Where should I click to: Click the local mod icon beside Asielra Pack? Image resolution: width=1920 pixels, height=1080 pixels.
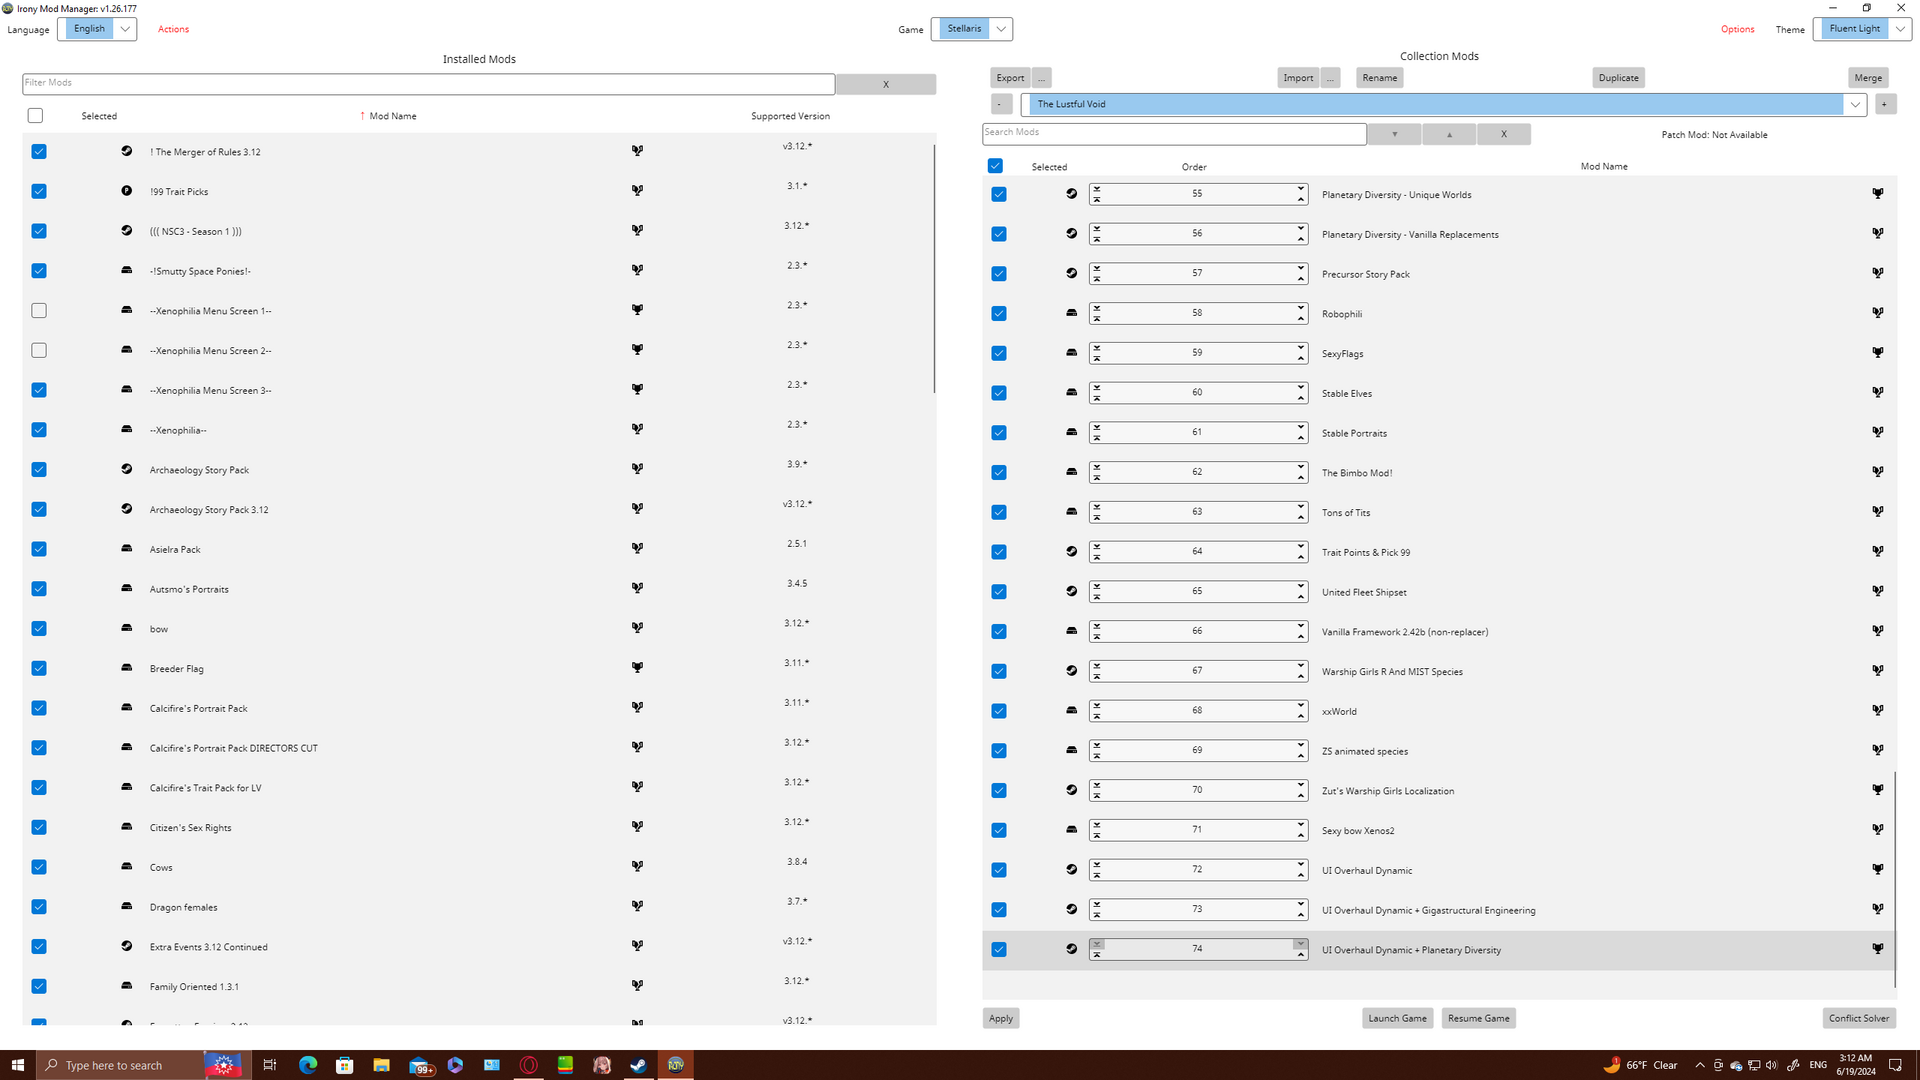point(126,549)
